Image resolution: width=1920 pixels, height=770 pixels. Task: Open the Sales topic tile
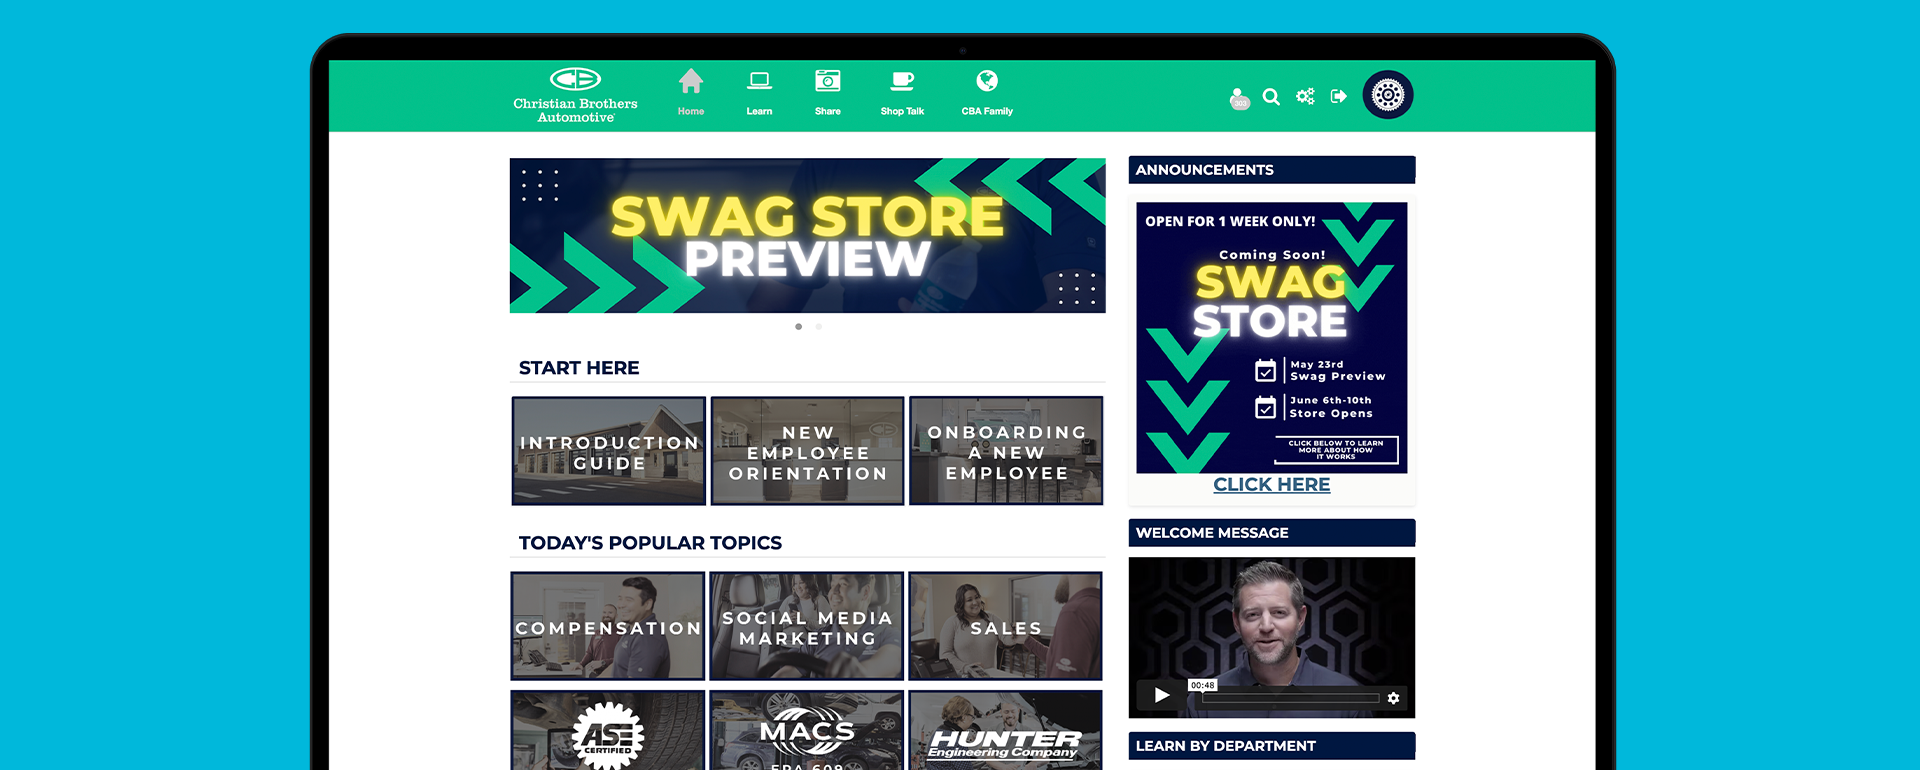pos(1006,626)
